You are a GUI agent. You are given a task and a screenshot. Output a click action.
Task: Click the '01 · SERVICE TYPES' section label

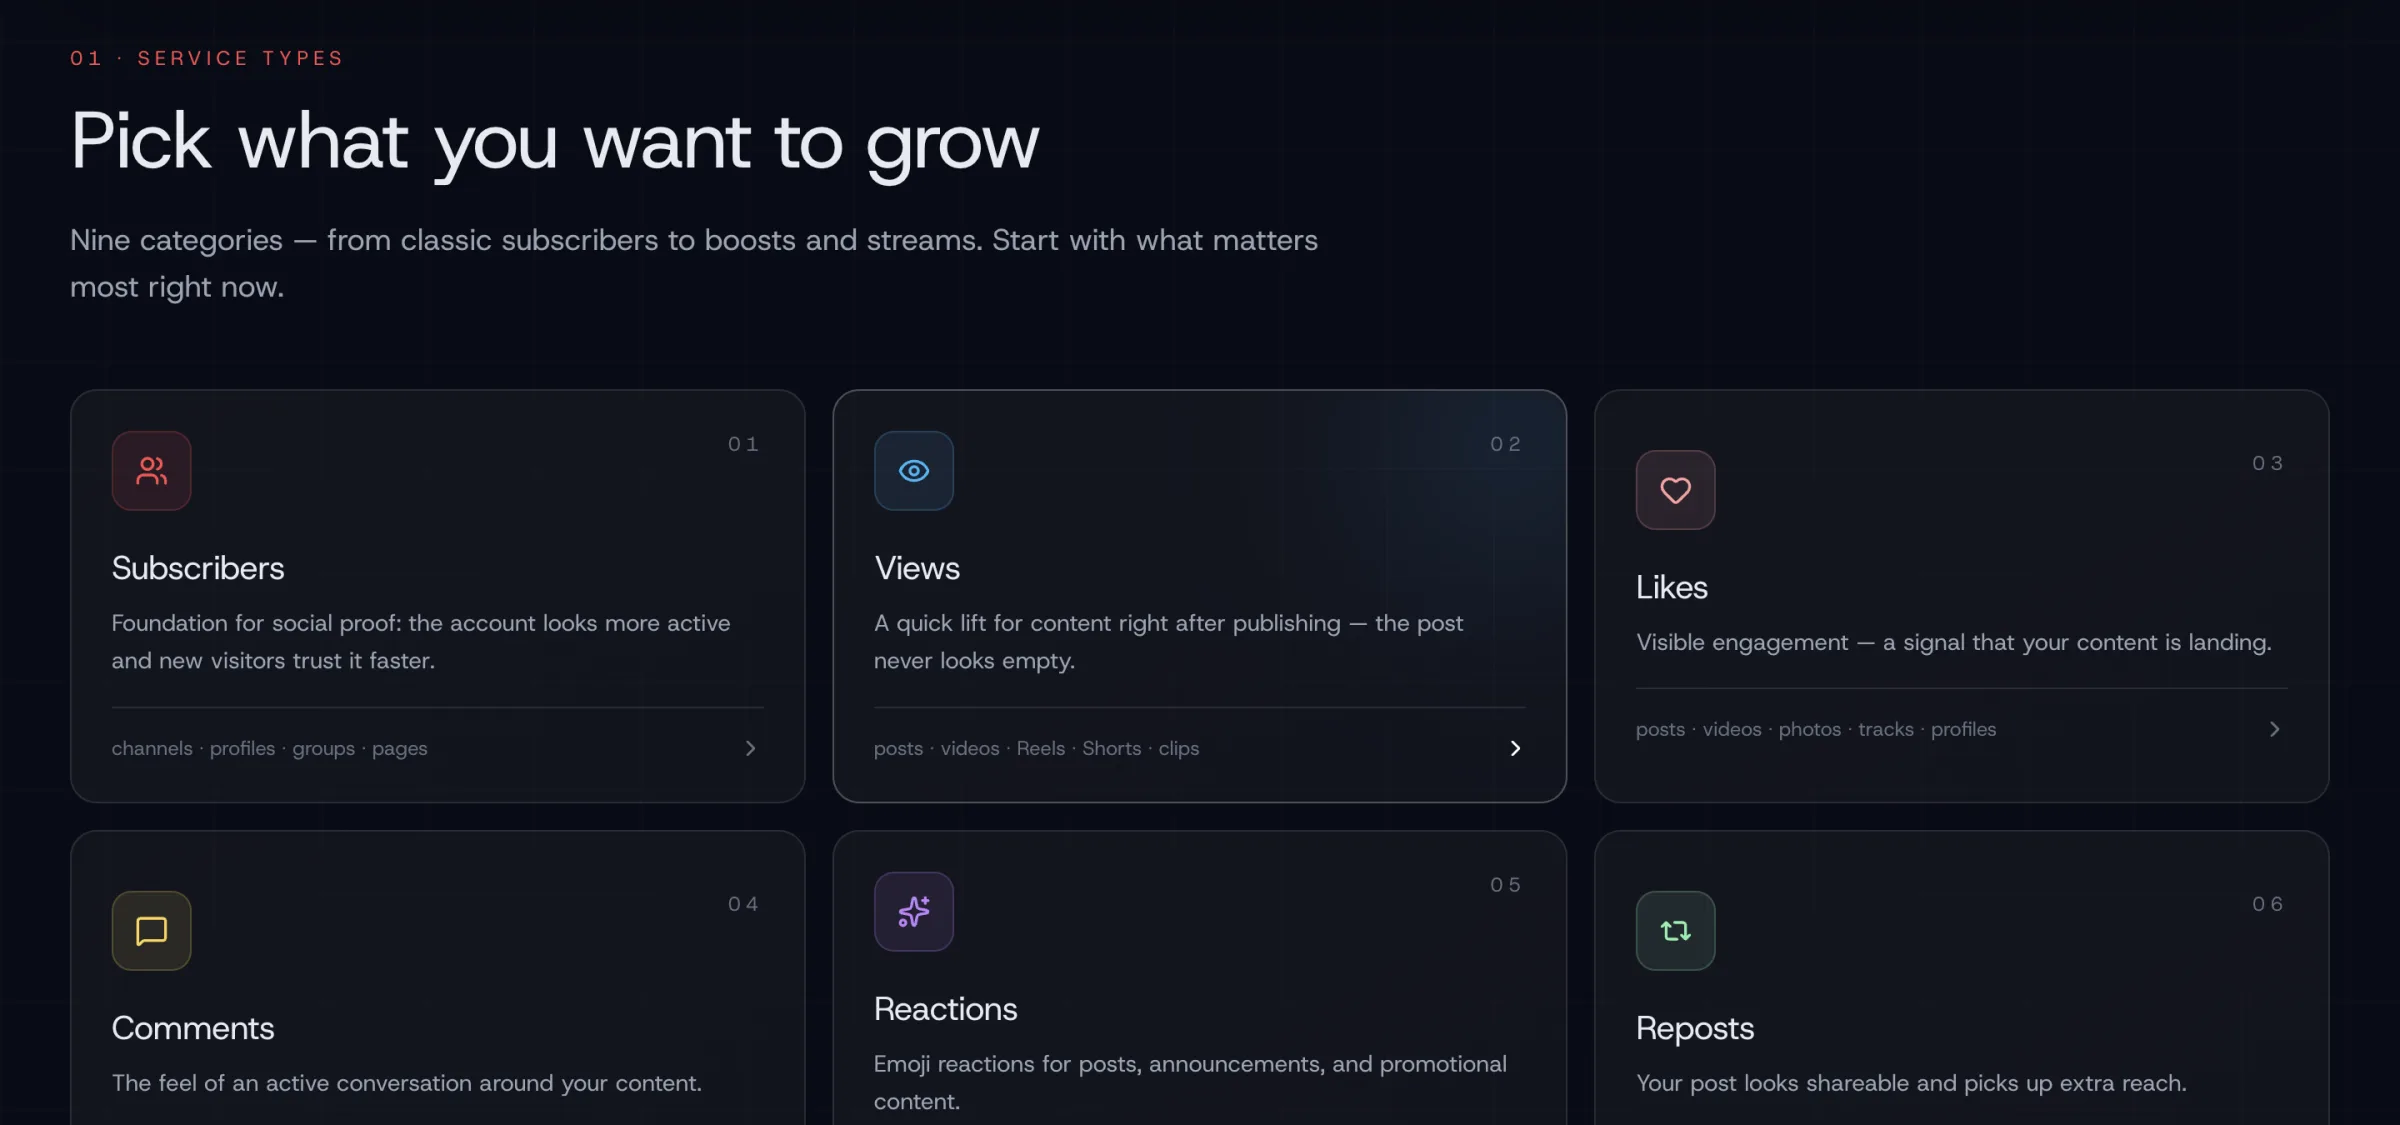[x=206, y=58]
